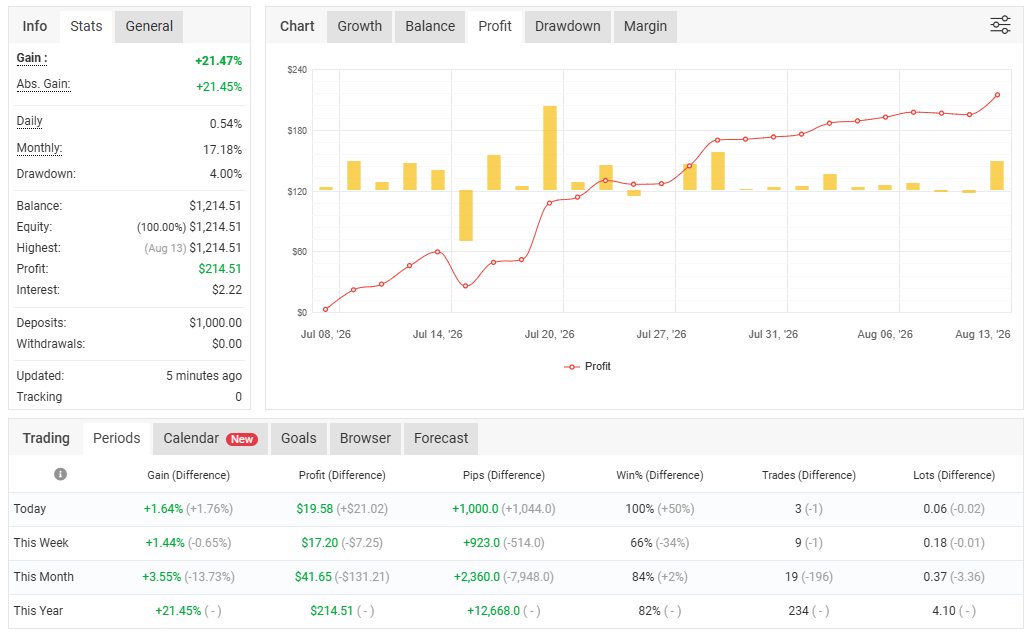The image size is (1029, 636).
Task: Select the This Week row label
Action: pos(41,543)
